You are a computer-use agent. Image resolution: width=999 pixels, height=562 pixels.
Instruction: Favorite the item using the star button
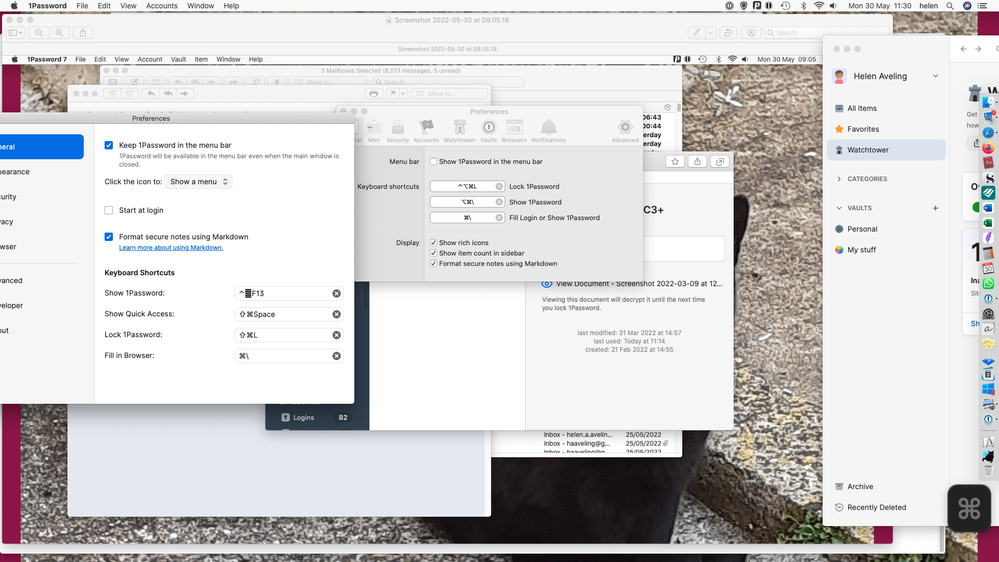click(675, 161)
